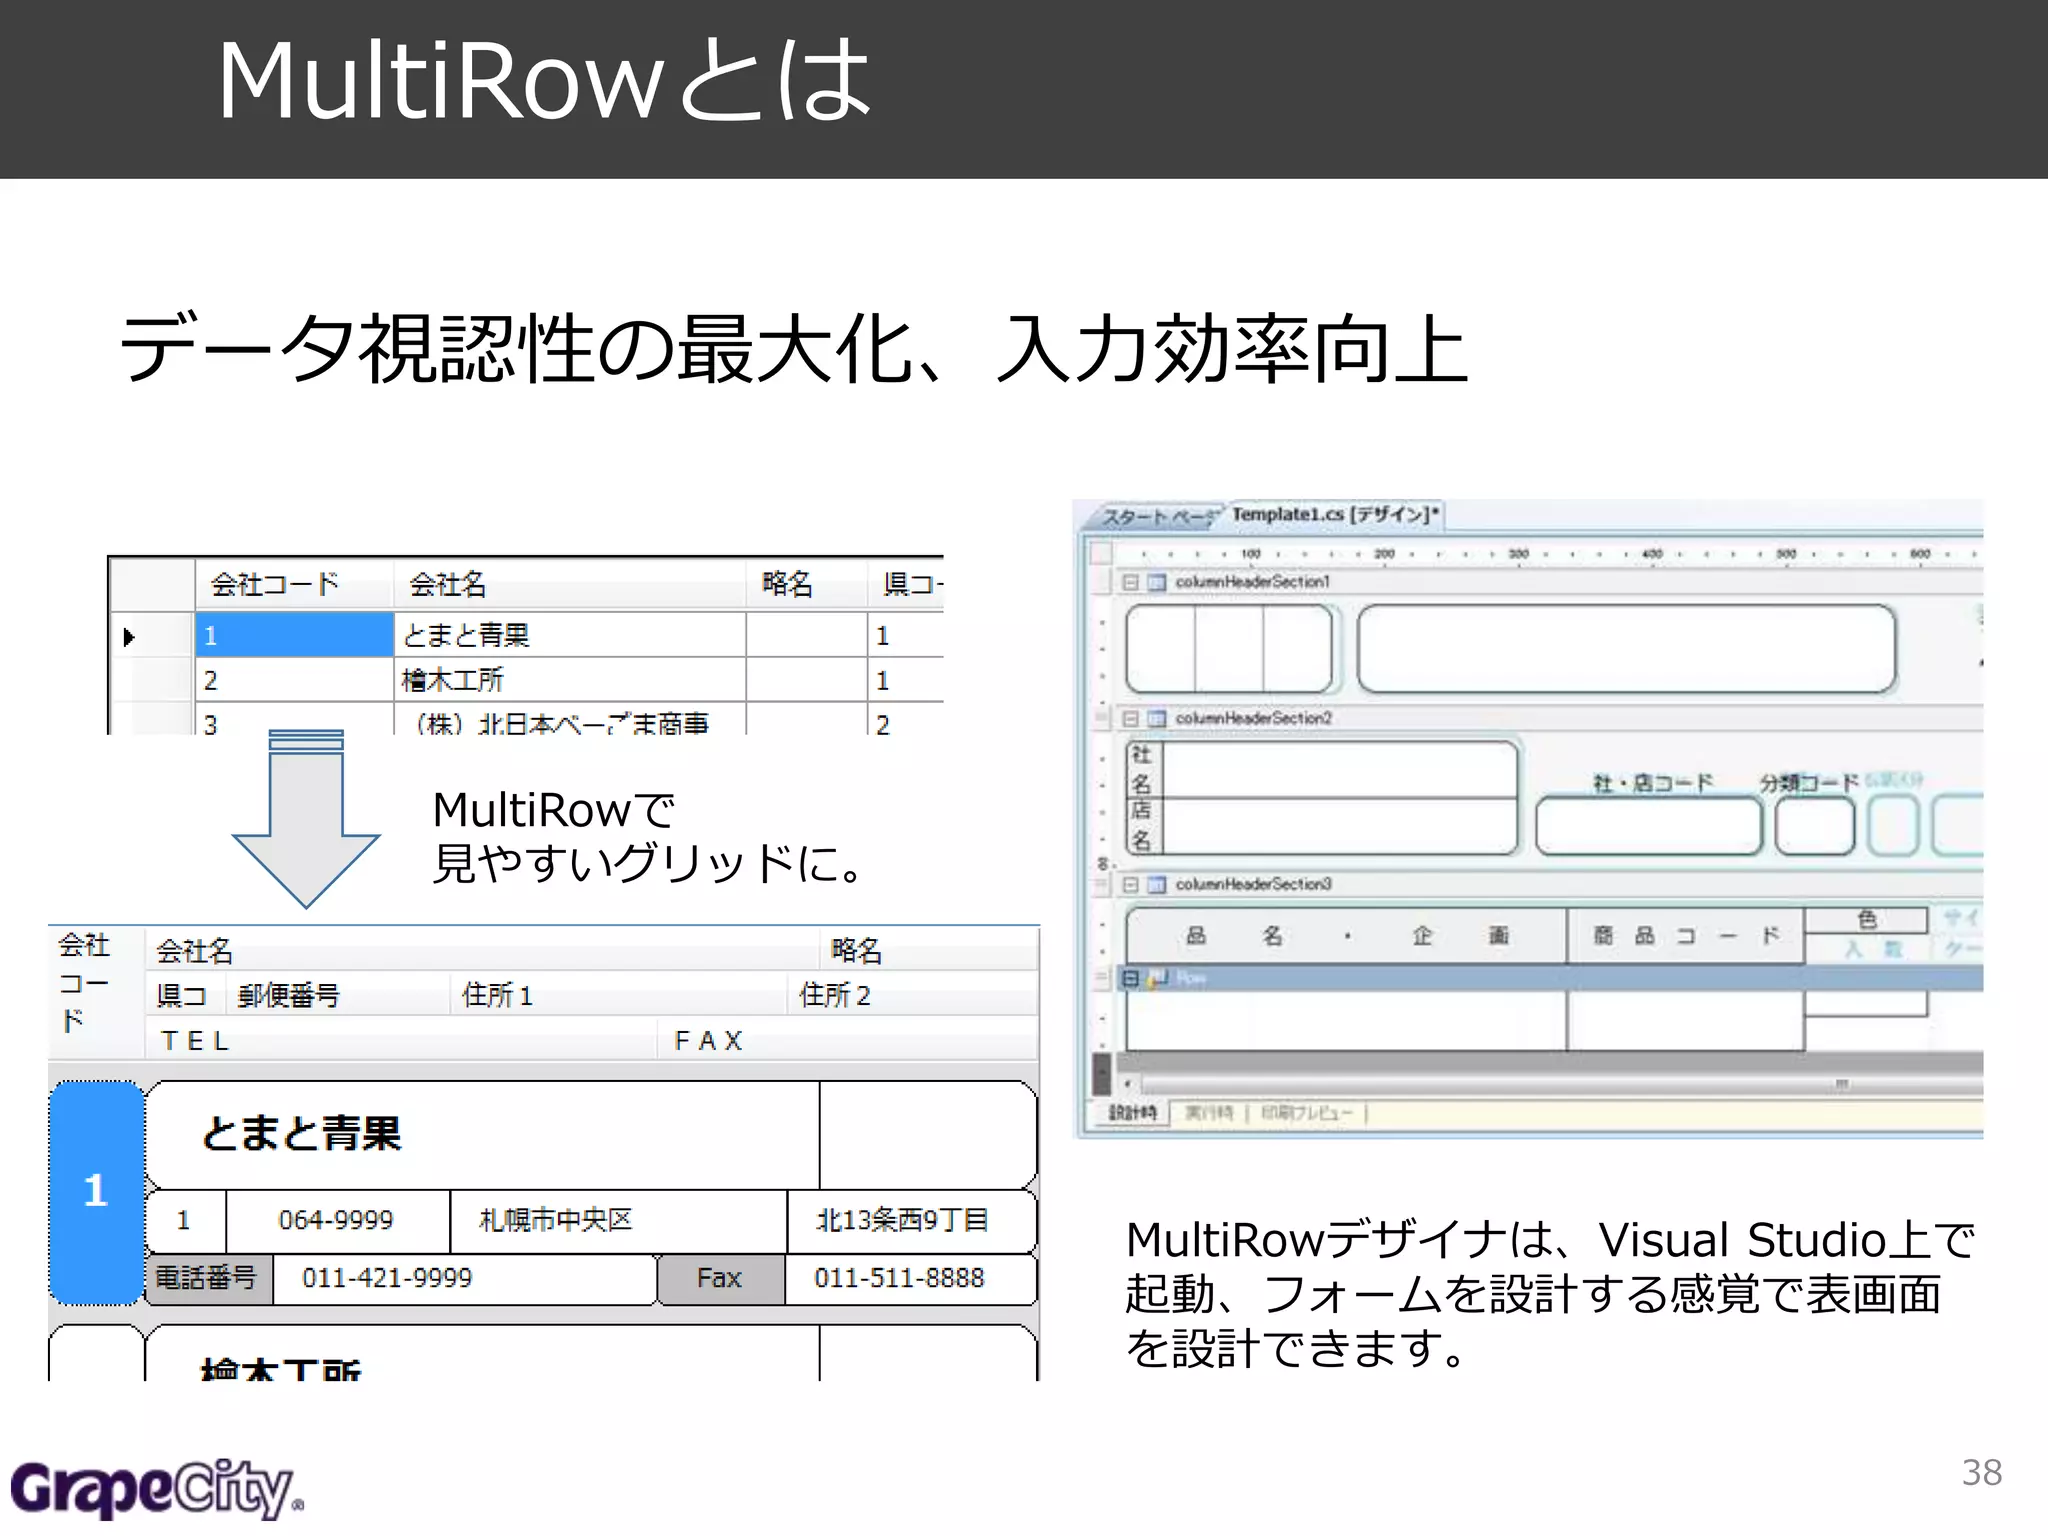Collapse the Row section expander
This screenshot has height=1536, width=2048.
[1130, 978]
